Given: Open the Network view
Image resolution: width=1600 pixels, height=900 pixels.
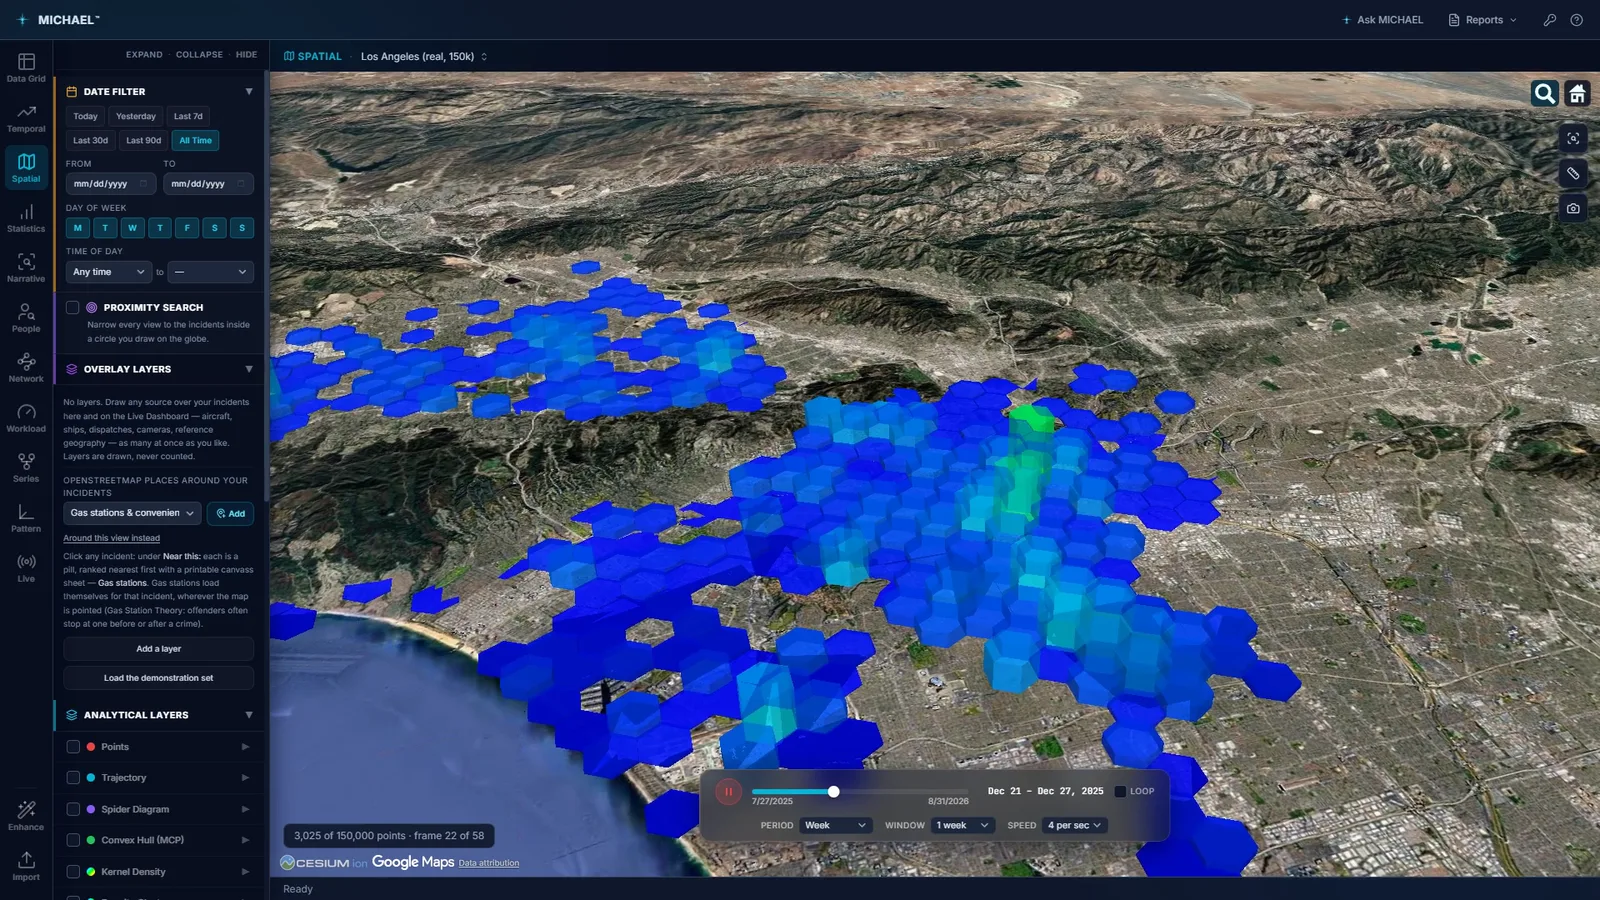Looking at the screenshot, I should pyautogui.click(x=26, y=368).
